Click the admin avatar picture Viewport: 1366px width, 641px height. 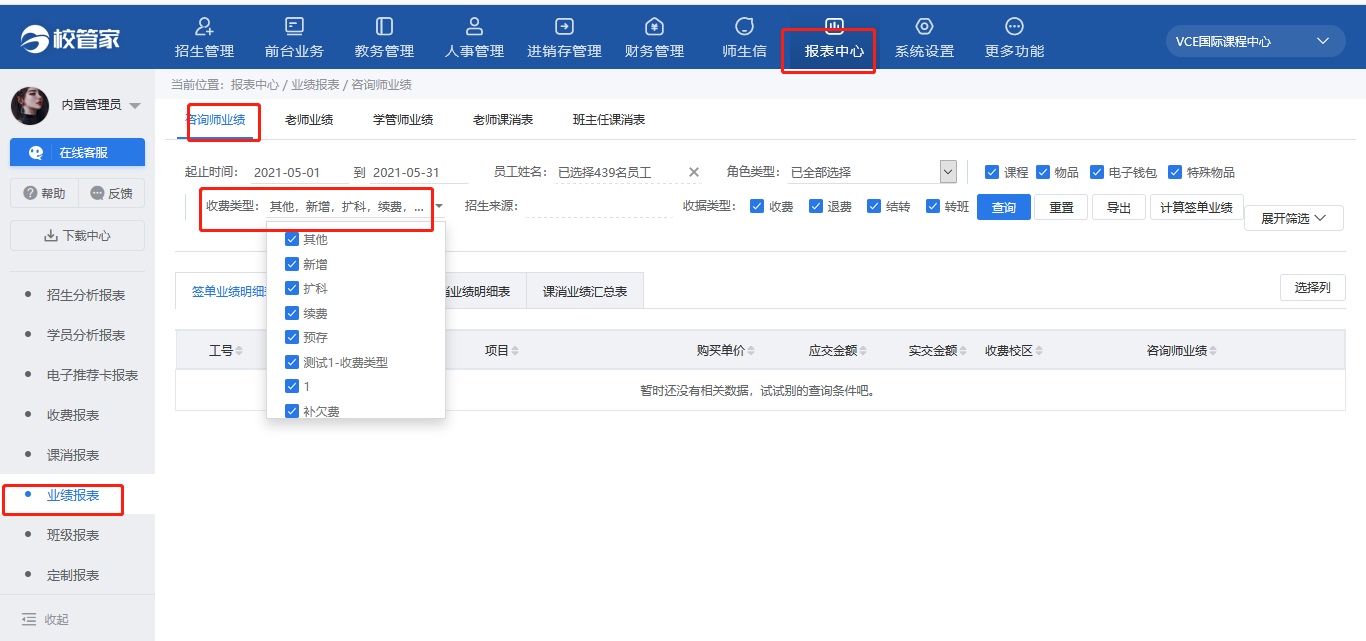[x=30, y=105]
